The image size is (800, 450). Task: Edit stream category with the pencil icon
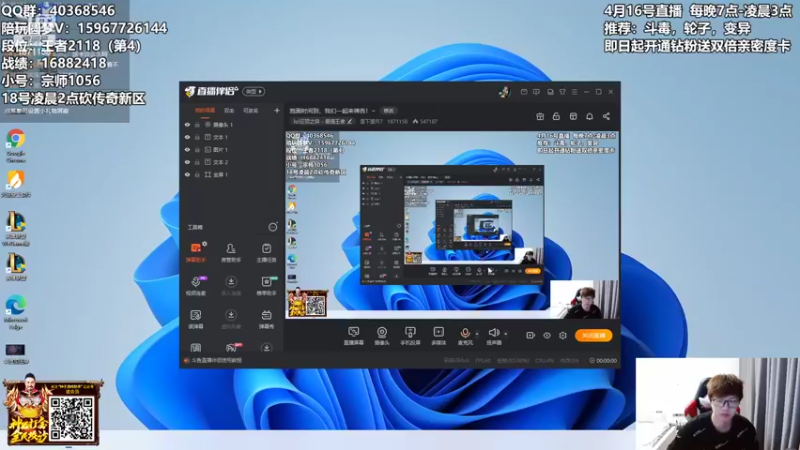[349, 121]
